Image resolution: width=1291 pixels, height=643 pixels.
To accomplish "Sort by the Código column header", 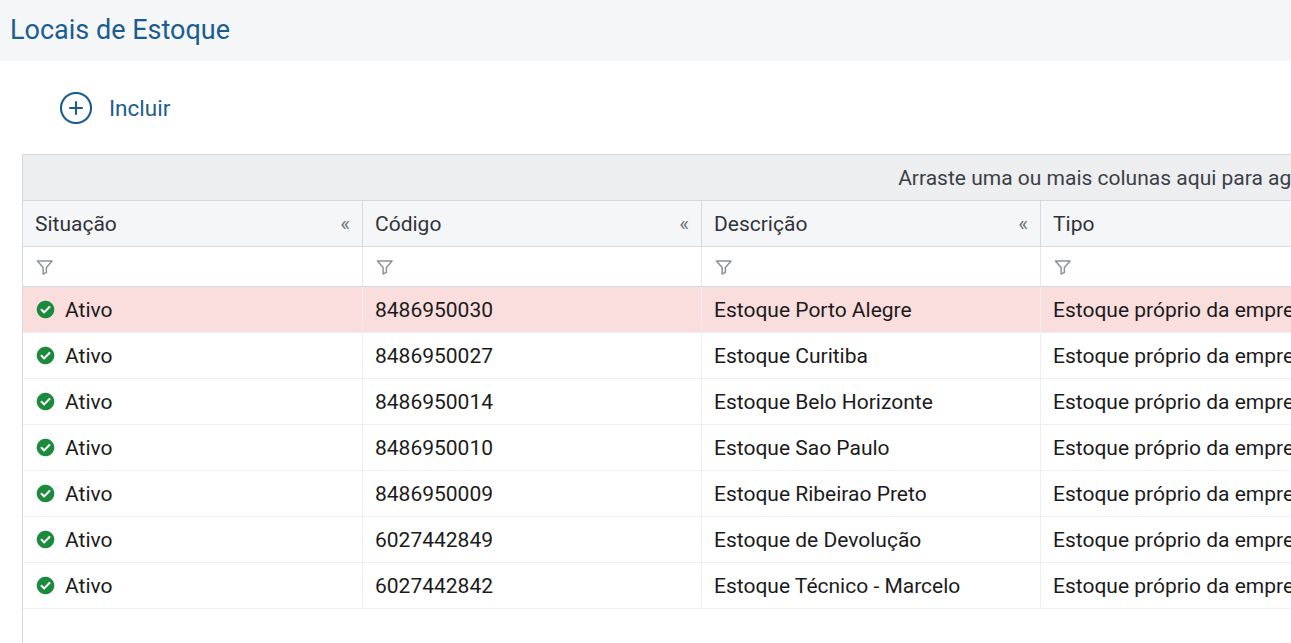I will (408, 224).
